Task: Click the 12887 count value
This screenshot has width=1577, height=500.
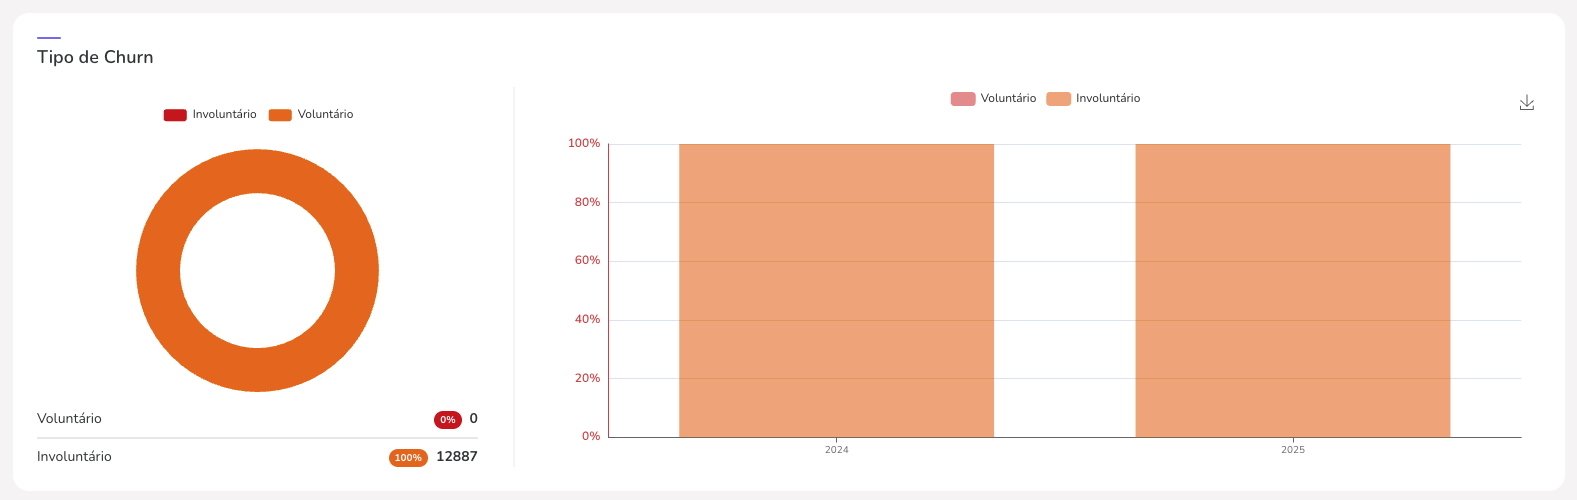Action: (457, 457)
